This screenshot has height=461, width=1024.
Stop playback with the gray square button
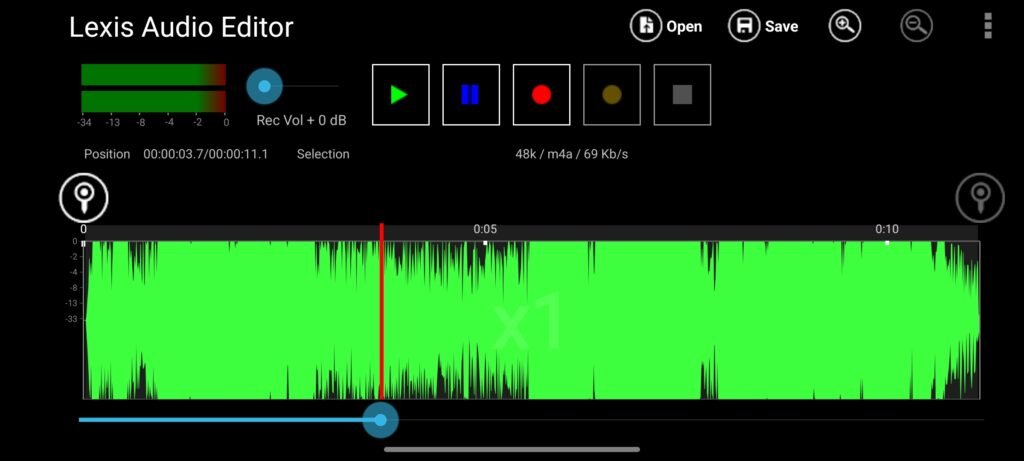[682, 95]
